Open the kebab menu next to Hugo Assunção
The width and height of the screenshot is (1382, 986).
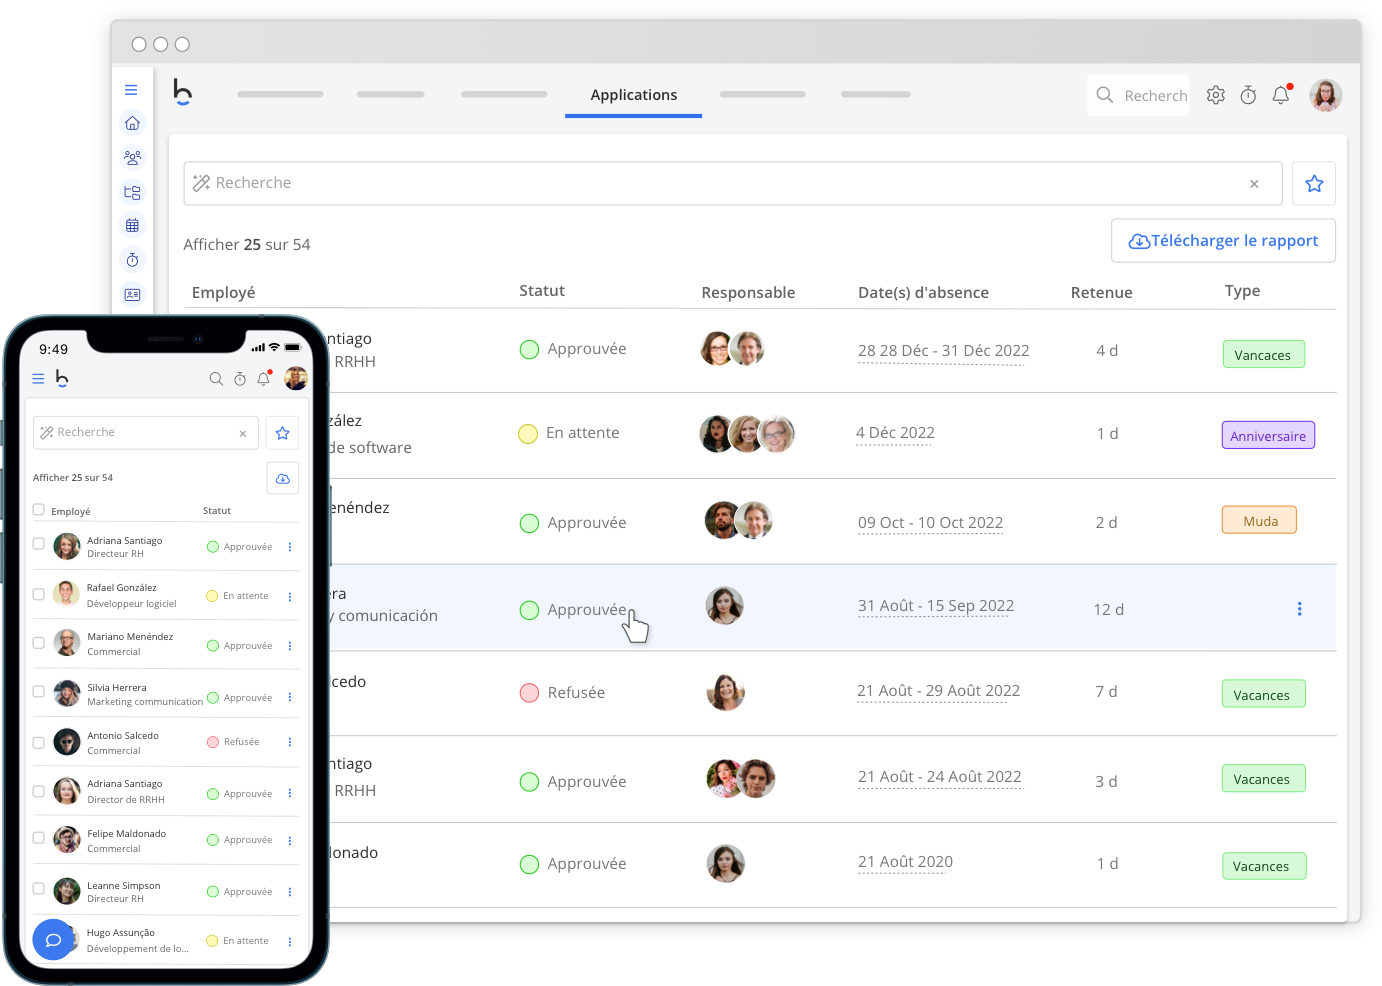coord(289,941)
